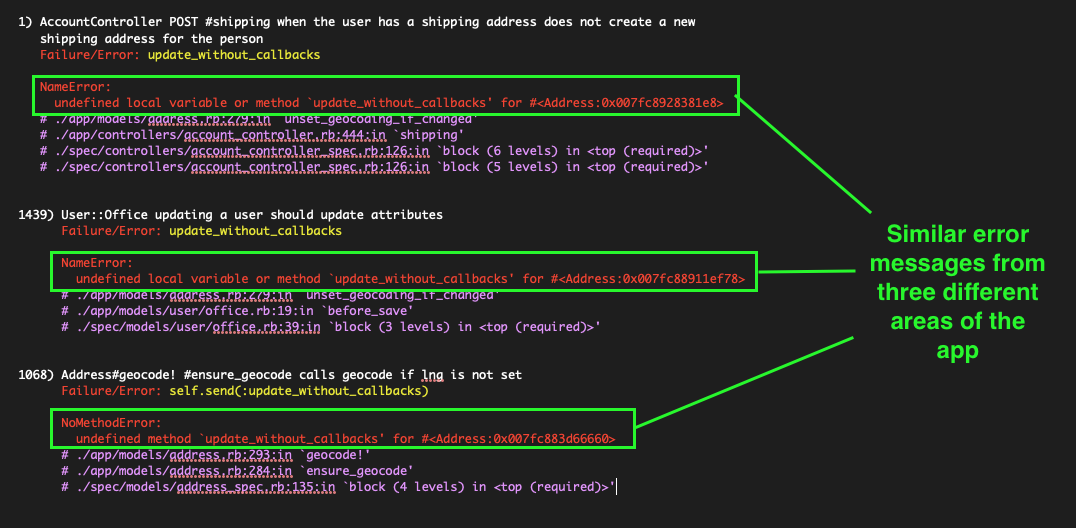
Task: Click the error text mentioning Address:0x007fc88911ef78
Action: coord(410,279)
